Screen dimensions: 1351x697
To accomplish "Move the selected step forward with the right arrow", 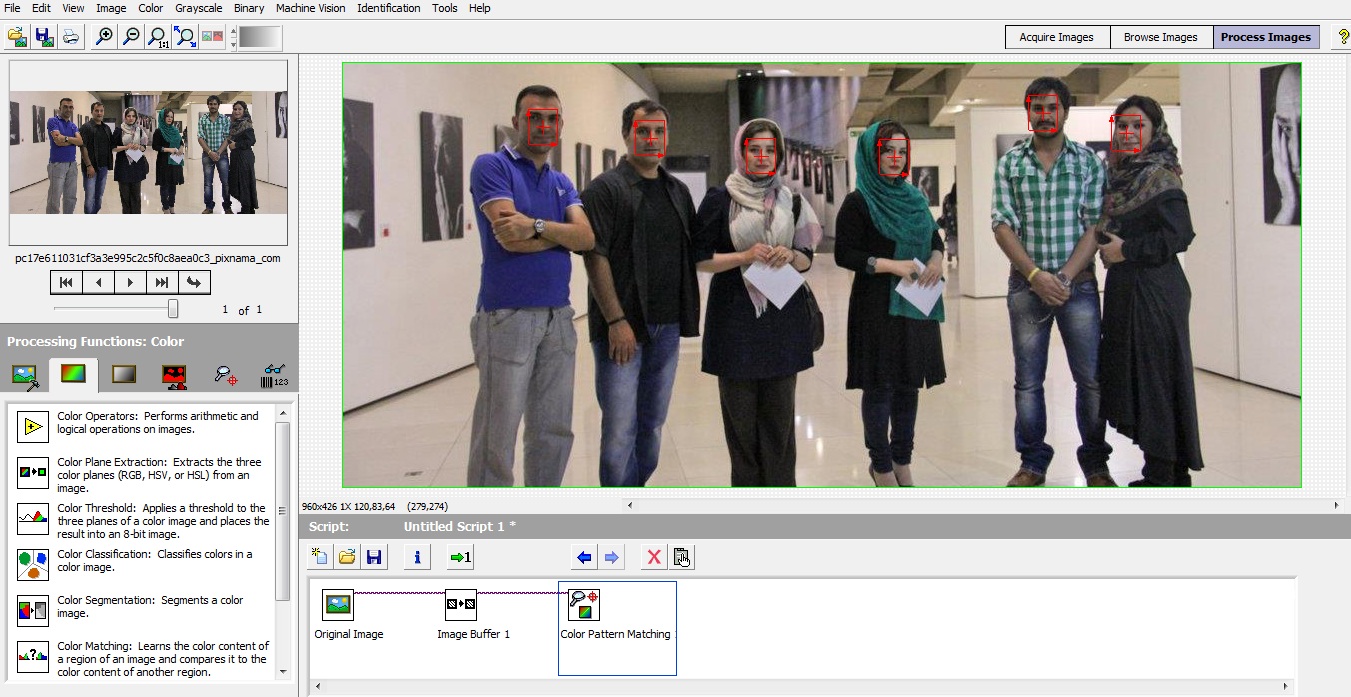I will (611, 557).
